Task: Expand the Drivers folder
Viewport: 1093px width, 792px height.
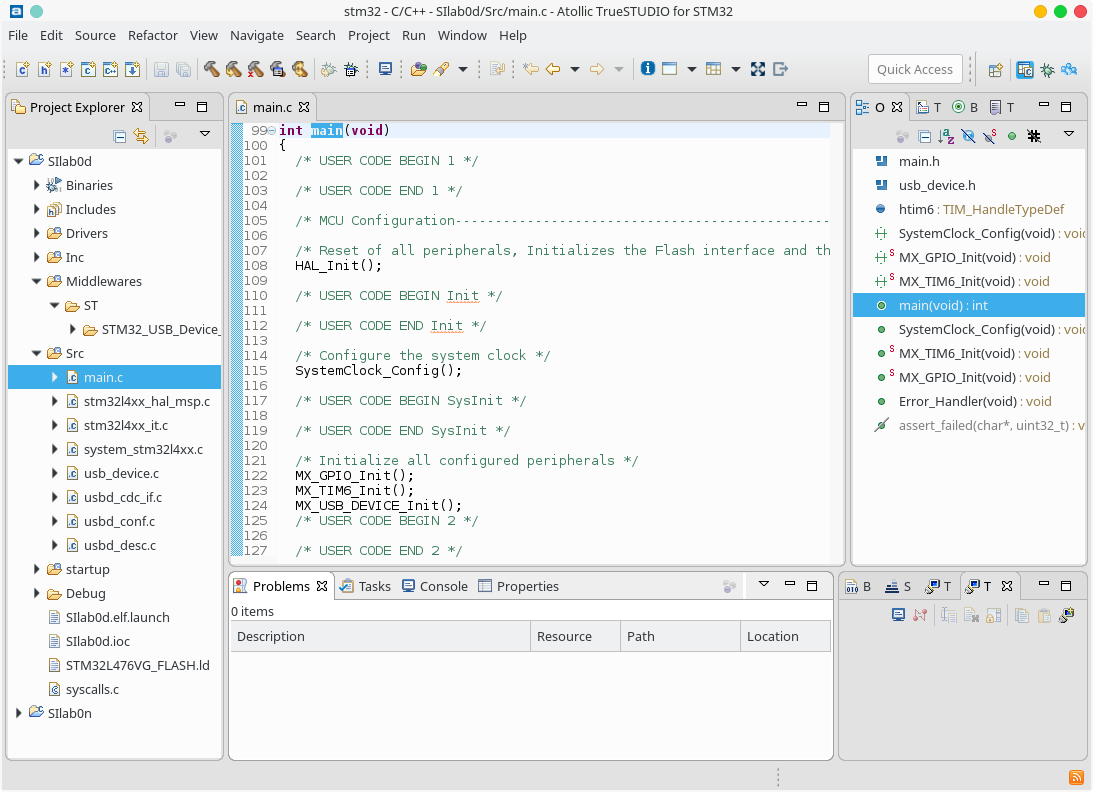Action: 37,233
